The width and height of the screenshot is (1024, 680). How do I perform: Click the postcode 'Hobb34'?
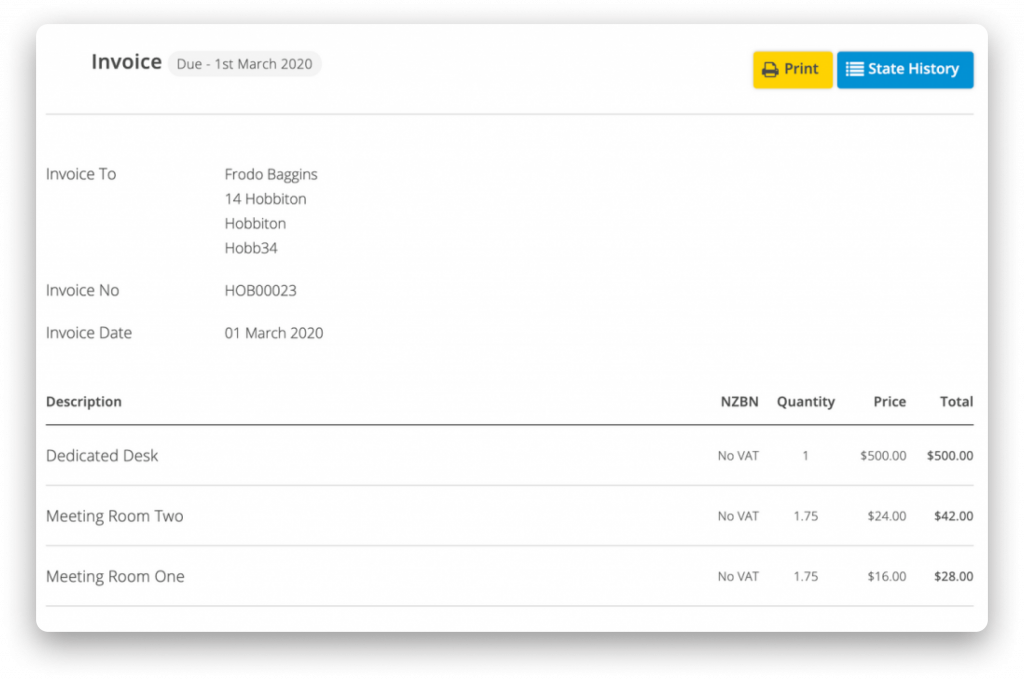pyautogui.click(x=251, y=248)
